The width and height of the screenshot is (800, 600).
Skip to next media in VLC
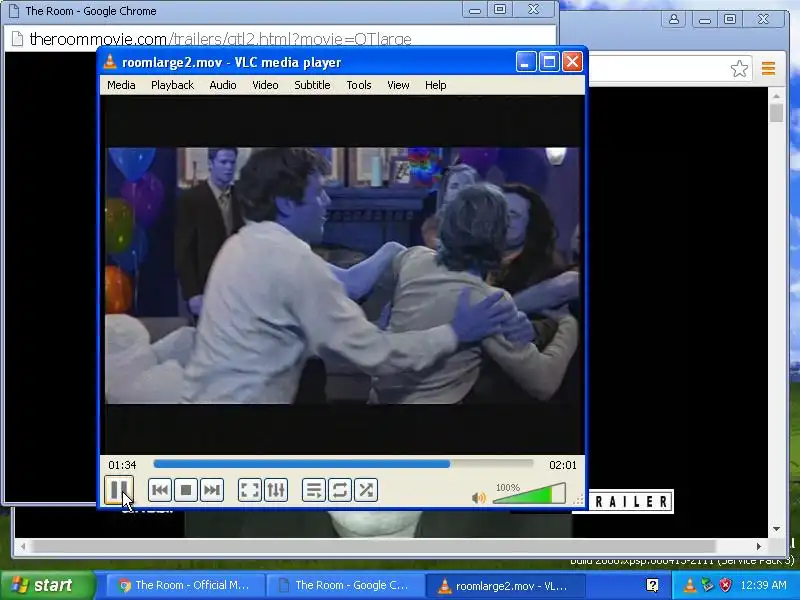(212, 490)
